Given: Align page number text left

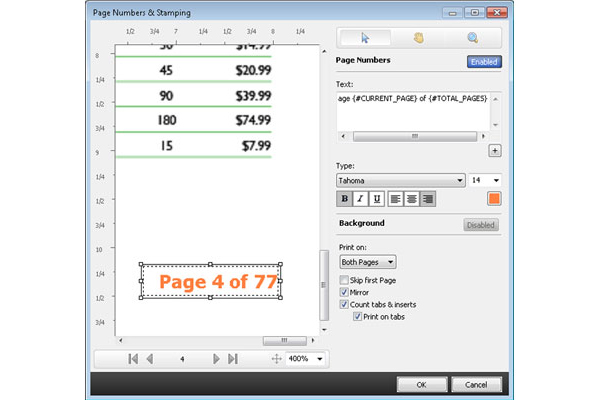Looking at the screenshot, I should pyautogui.click(x=395, y=199).
